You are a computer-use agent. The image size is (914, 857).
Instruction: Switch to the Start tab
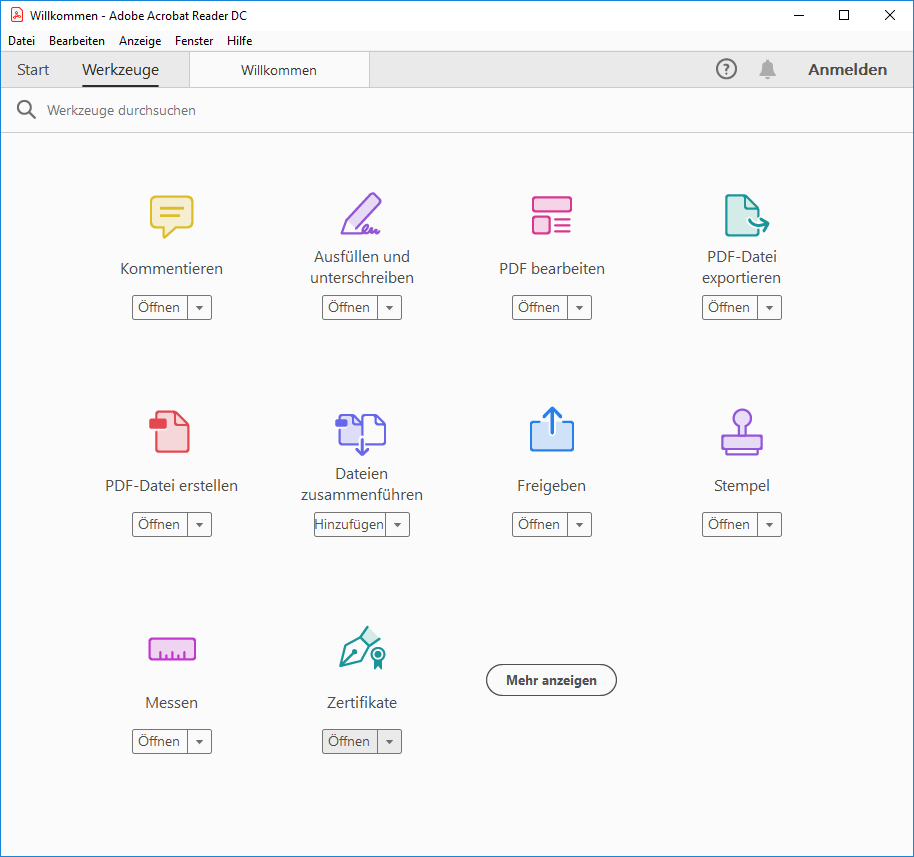[x=33, y=69]
